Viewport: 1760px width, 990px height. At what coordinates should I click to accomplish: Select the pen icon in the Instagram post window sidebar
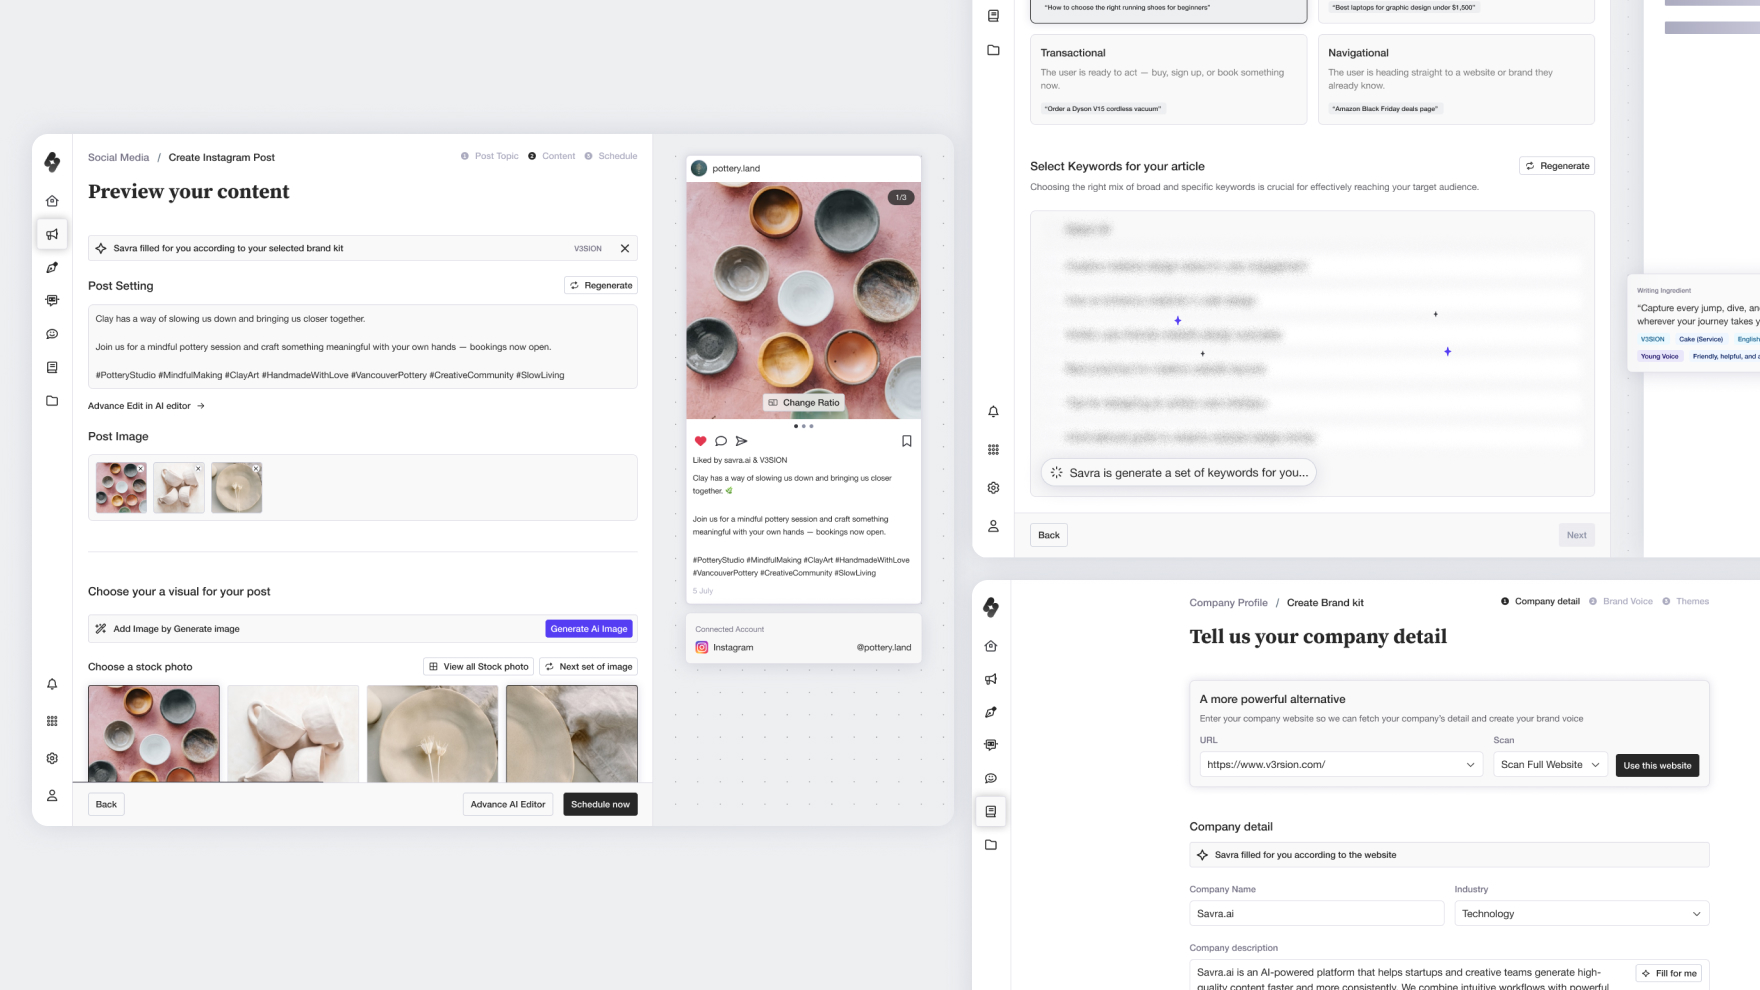52,267
